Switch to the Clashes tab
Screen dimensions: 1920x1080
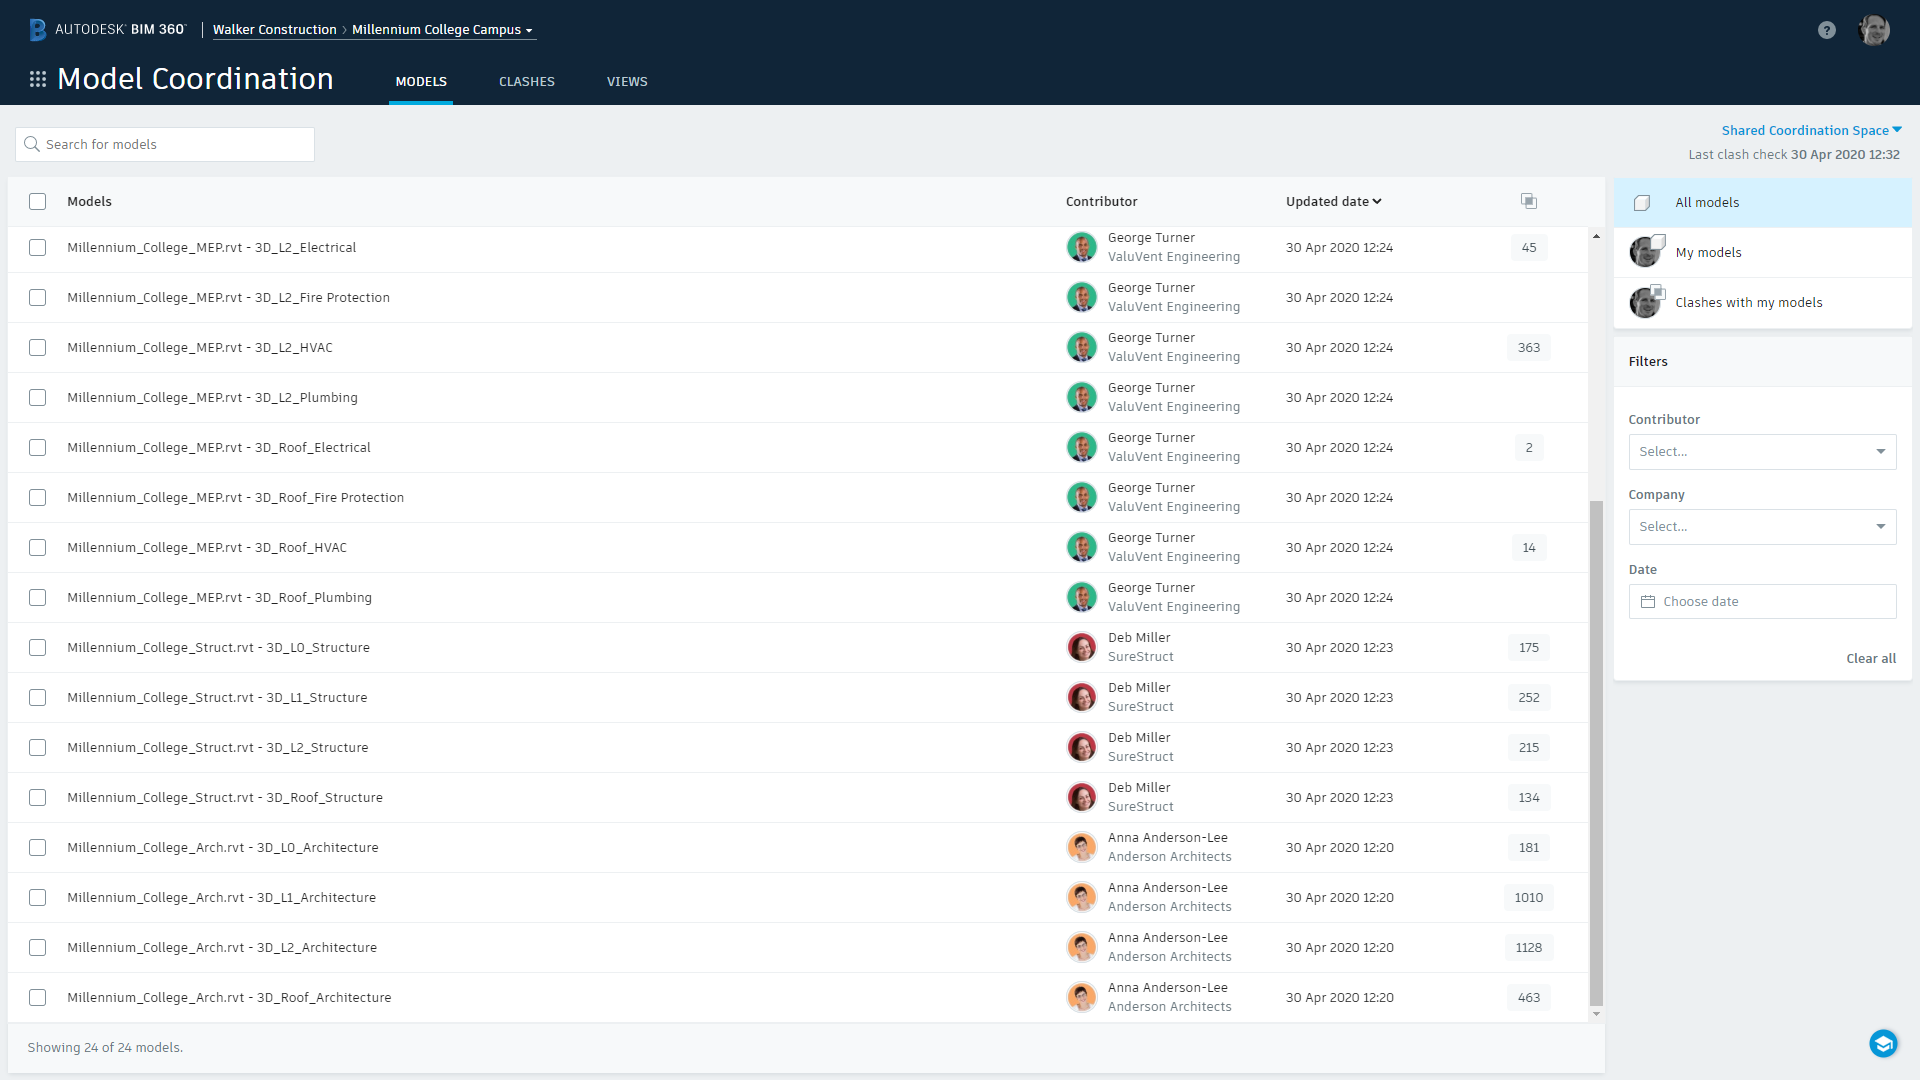[x=526, y=82]
